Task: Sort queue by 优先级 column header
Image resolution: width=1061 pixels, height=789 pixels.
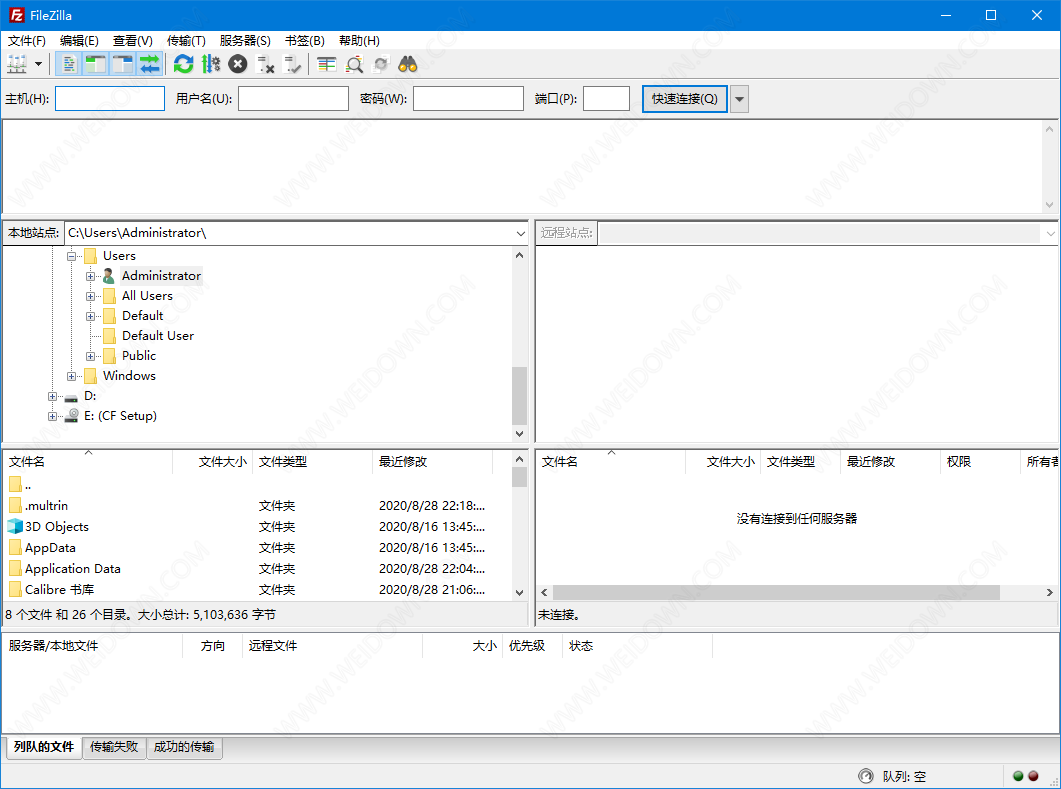Action: click(532, 646)
